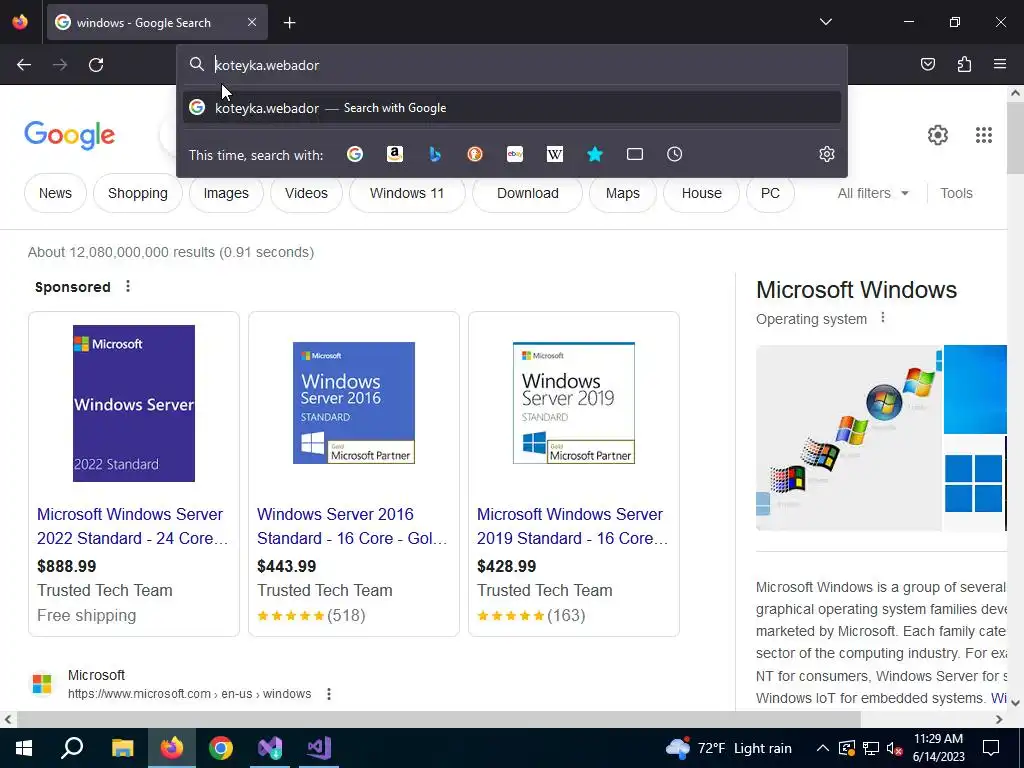Select 'koteyka.webador — Search with Google' suggestion

click(x=512, y=108)
